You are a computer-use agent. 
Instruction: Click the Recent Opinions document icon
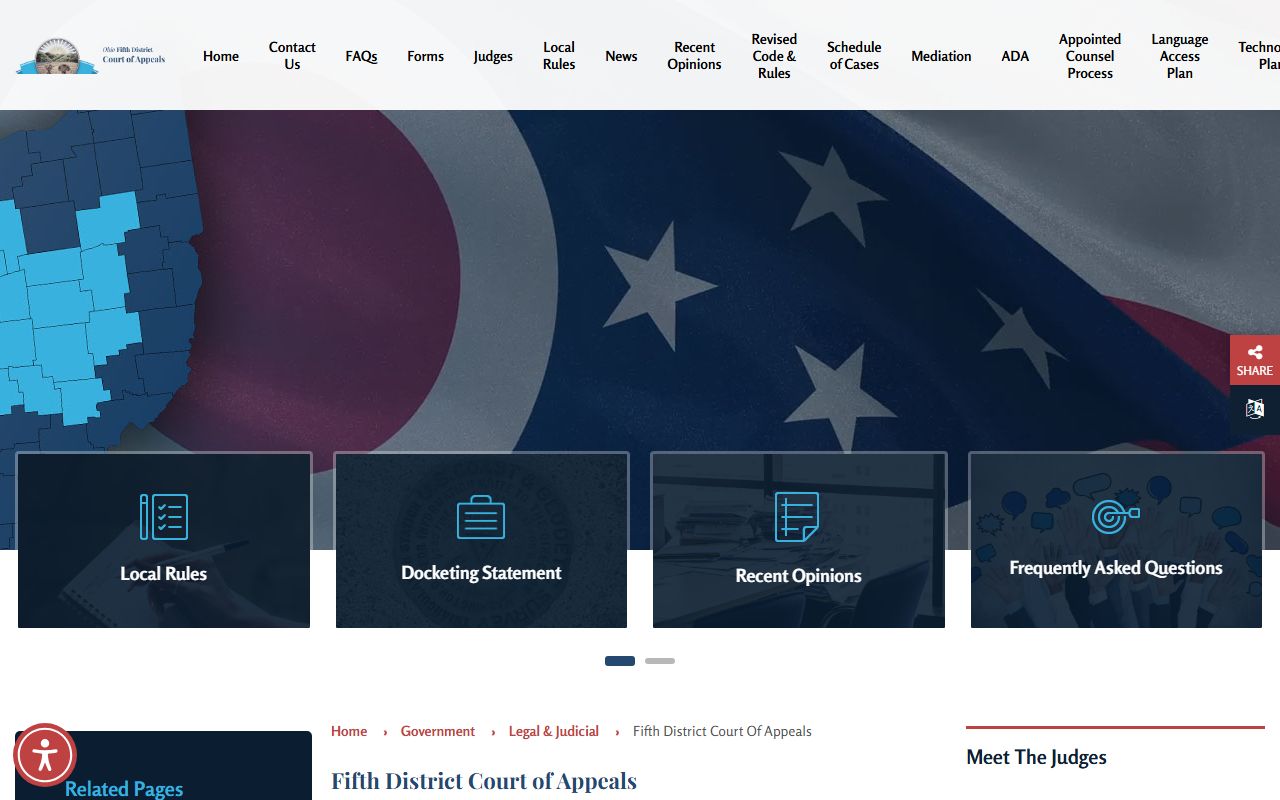click(x=797, y=517)
